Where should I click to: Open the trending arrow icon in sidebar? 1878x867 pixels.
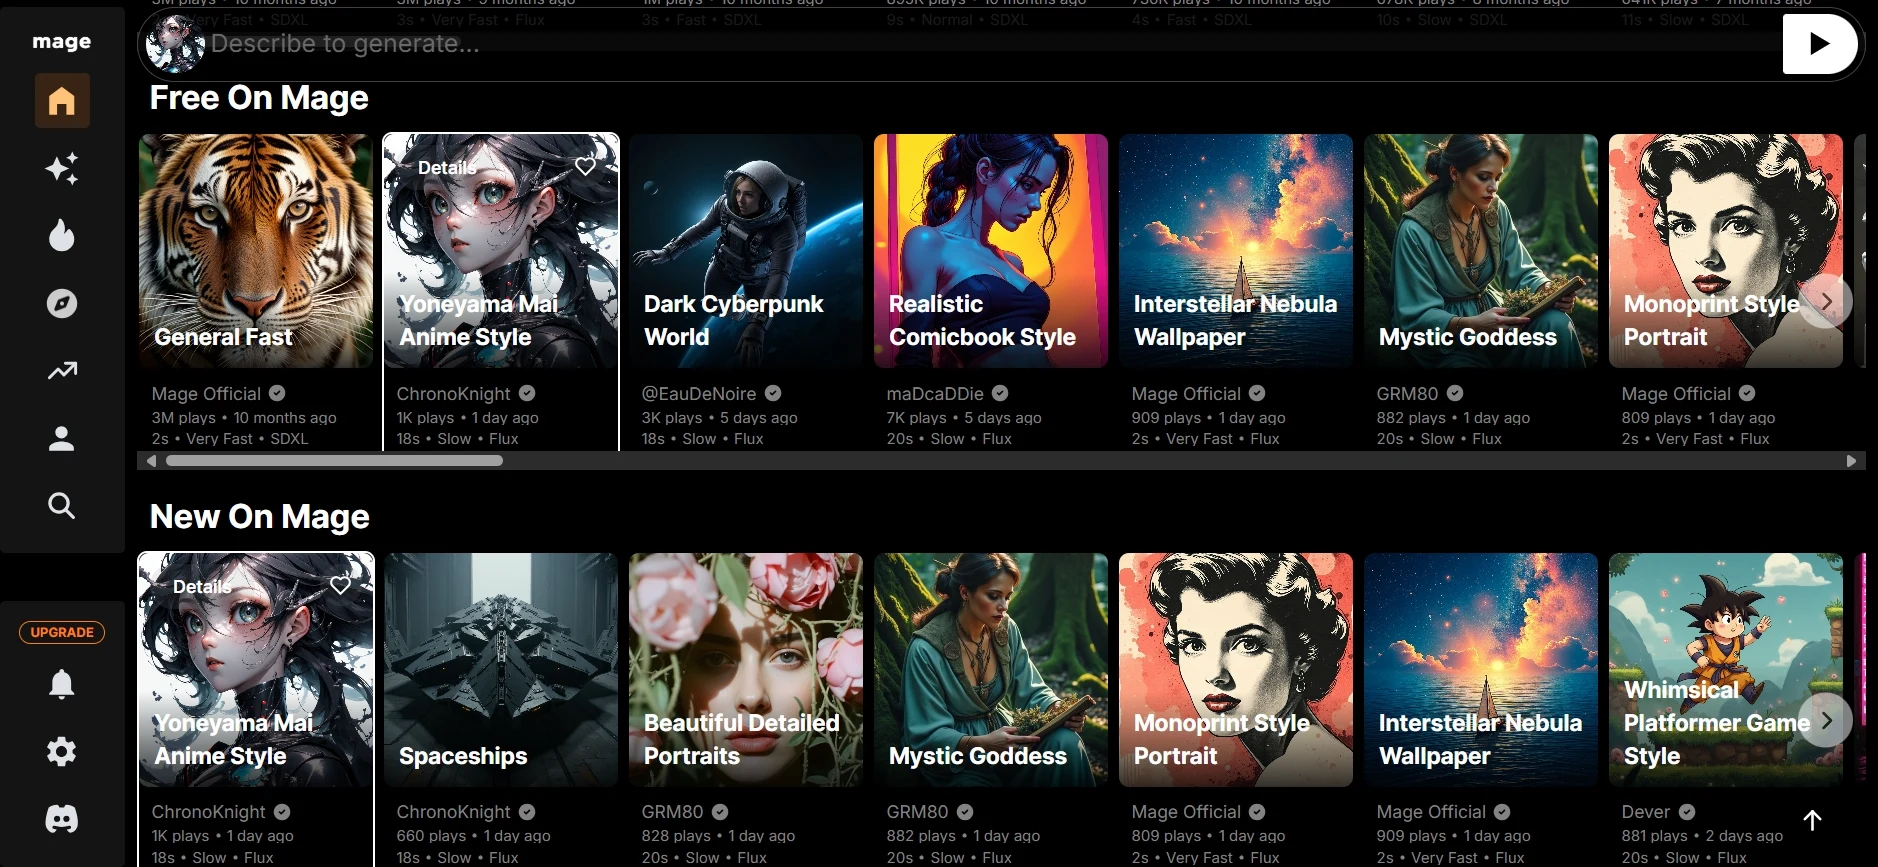pos(62,371)
